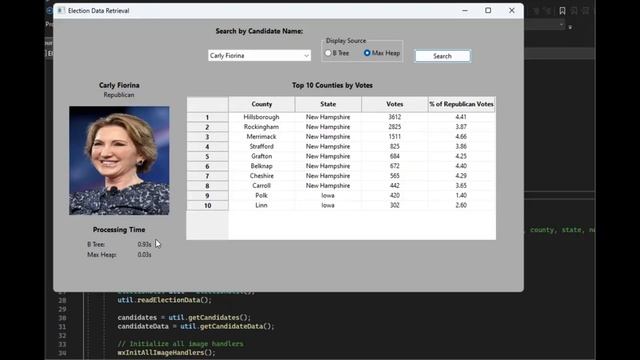
Task: Click the % of Republican Votes header
Action: point(462,104)
